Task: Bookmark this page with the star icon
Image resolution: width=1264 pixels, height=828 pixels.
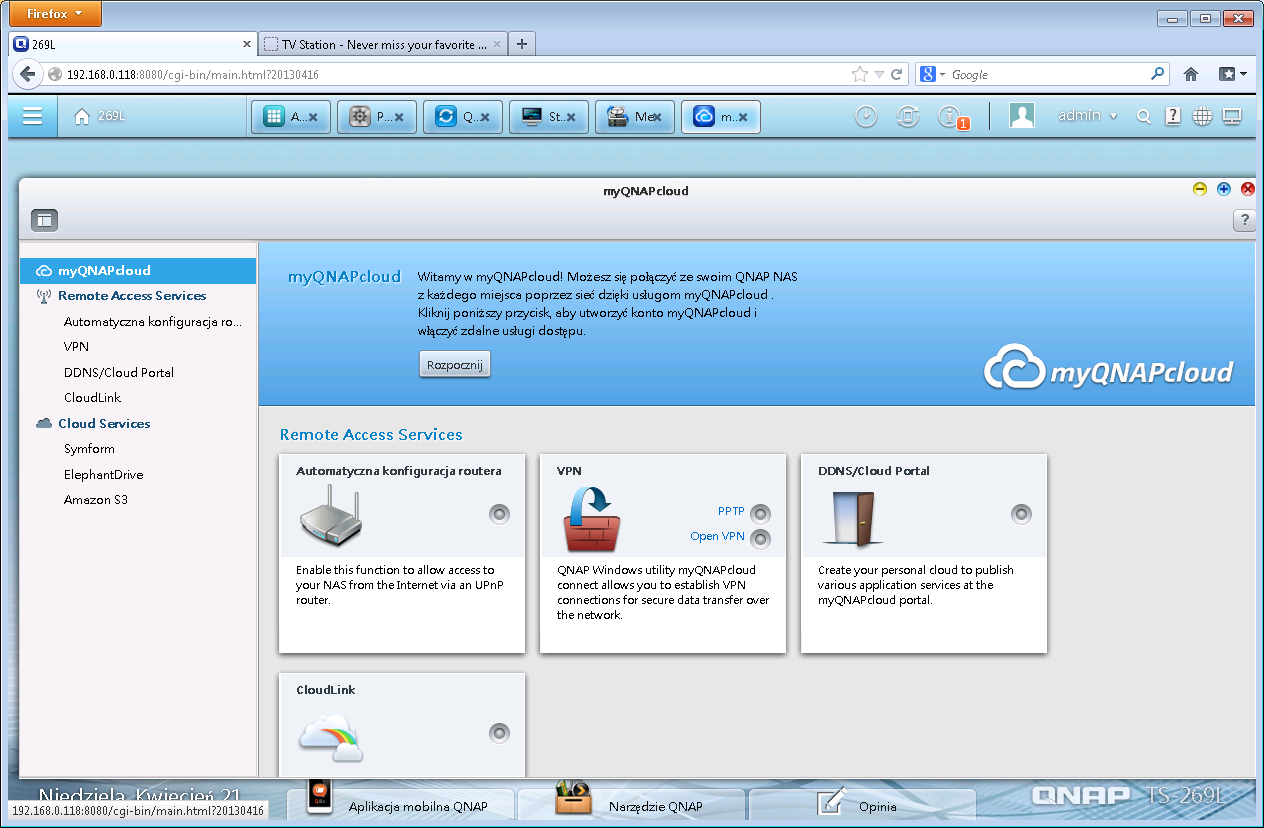Action: (860, 74)
